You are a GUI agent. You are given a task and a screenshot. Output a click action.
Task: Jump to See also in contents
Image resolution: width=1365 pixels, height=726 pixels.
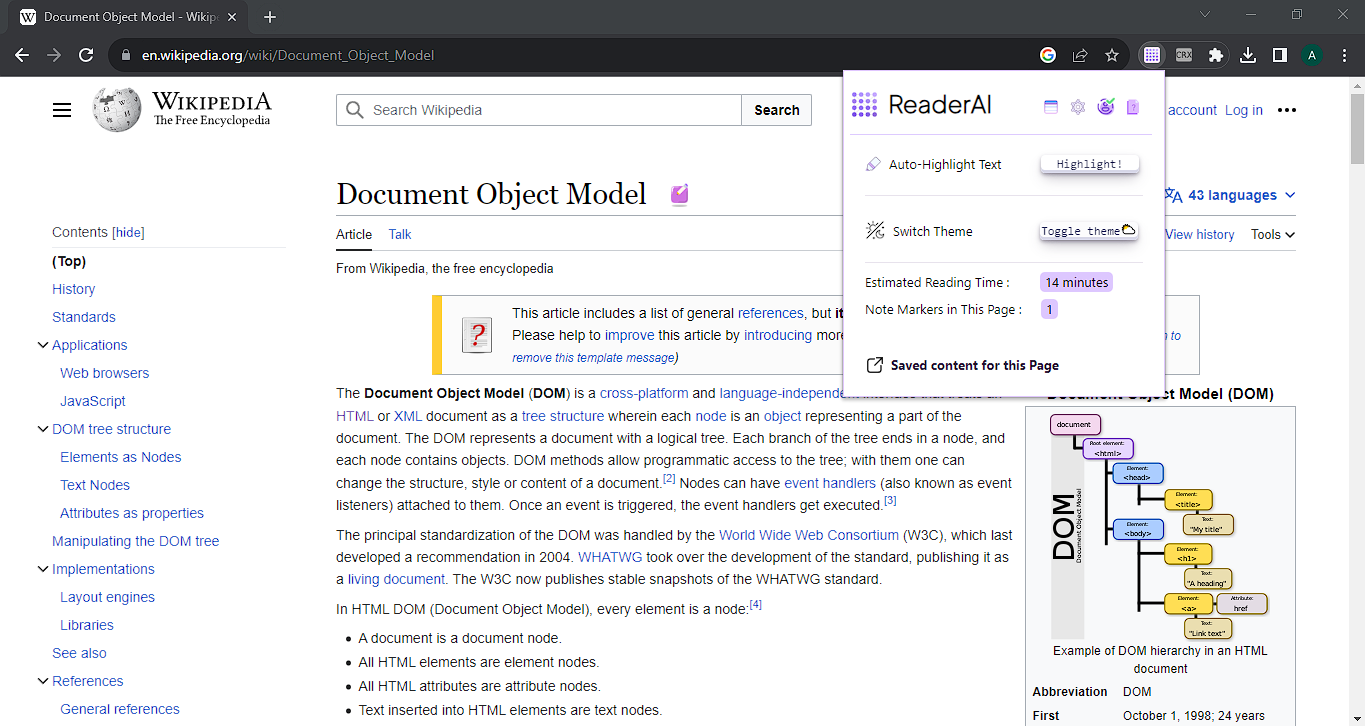[79, 653]
